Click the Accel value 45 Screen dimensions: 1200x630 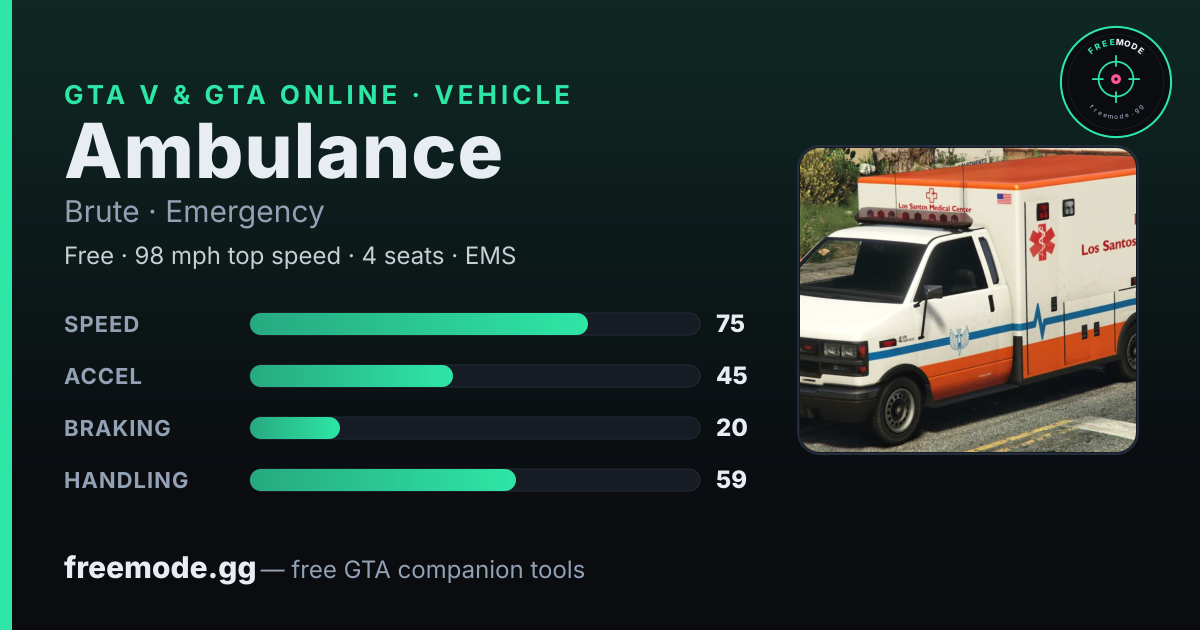point(732,376)
